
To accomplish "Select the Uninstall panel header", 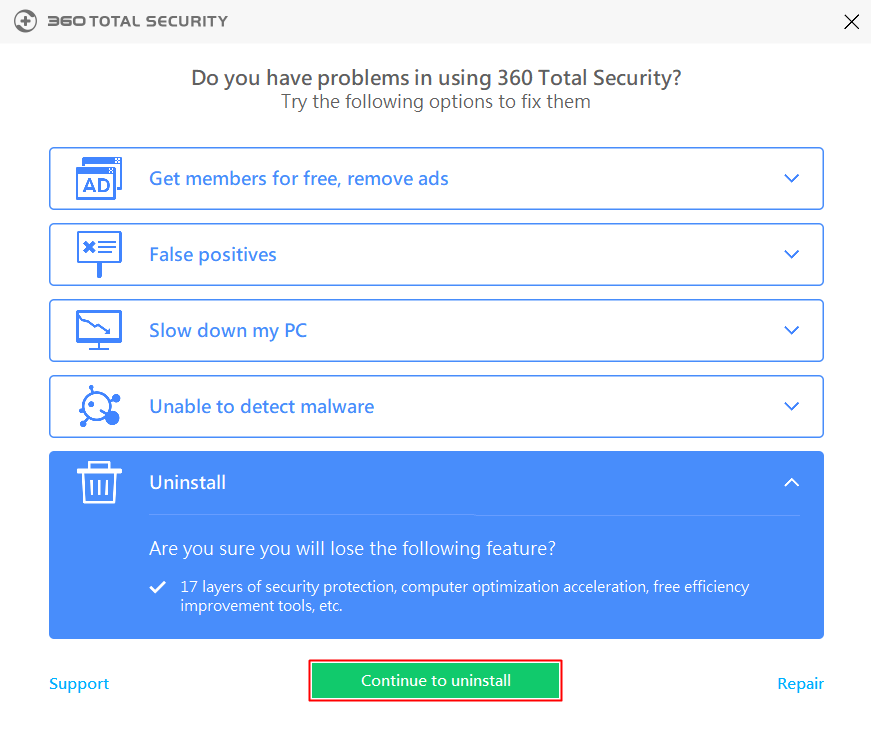I will tap(188, 482).
